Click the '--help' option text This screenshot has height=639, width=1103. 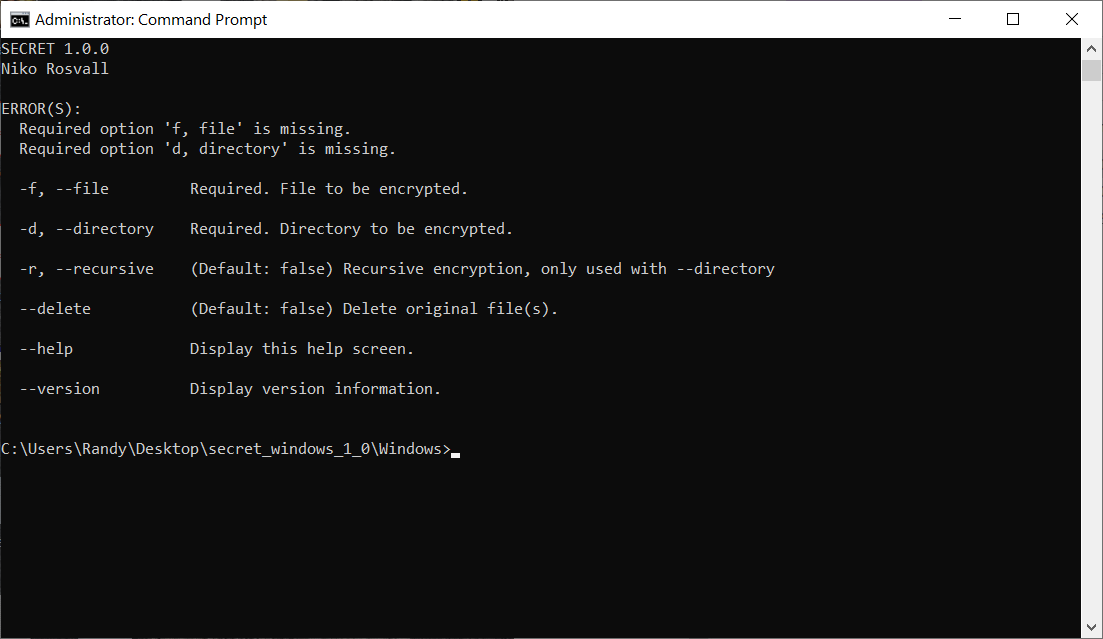(x=46, y=349)
